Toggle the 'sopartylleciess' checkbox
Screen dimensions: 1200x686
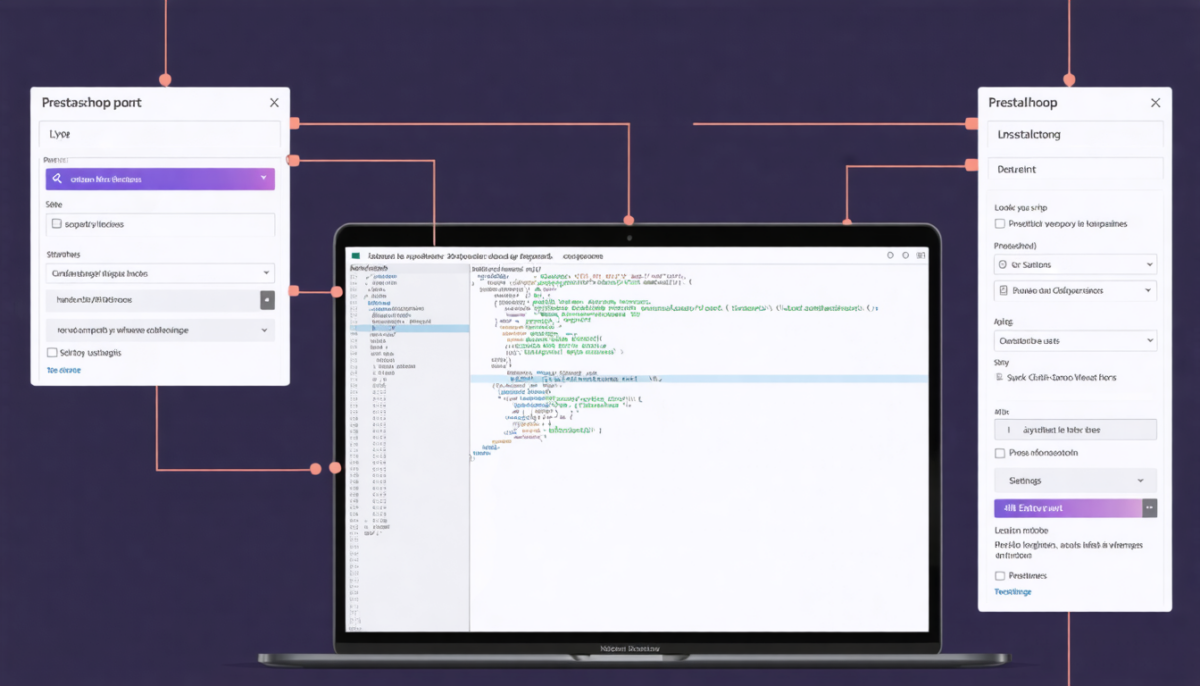(56, 224)
